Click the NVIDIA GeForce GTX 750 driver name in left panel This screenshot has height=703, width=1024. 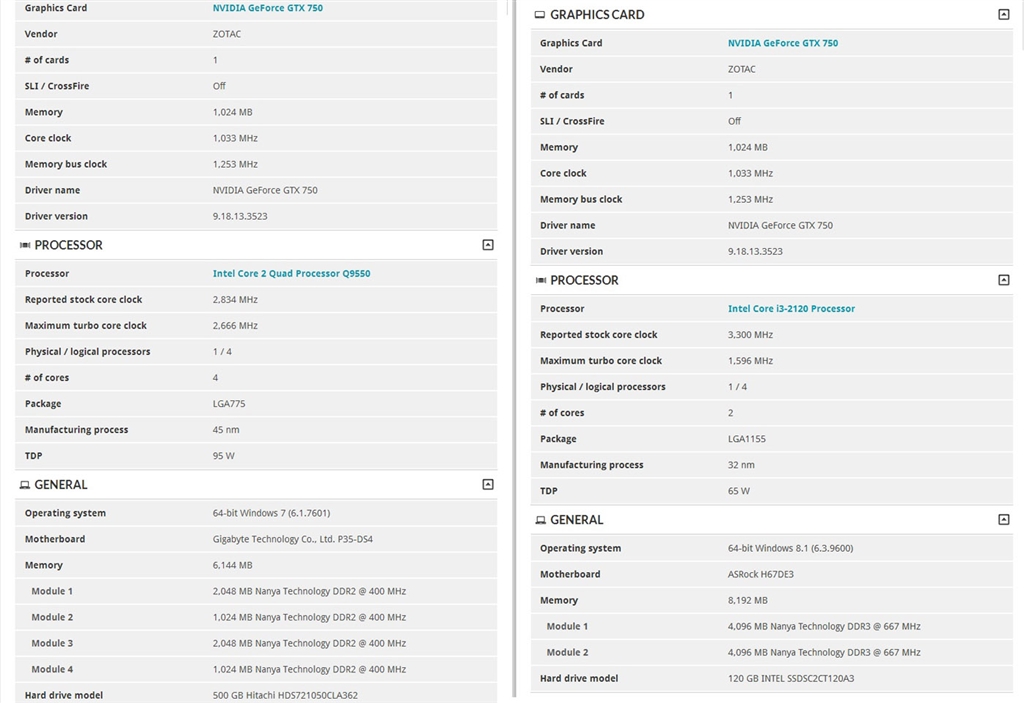[x=265, y=191]
